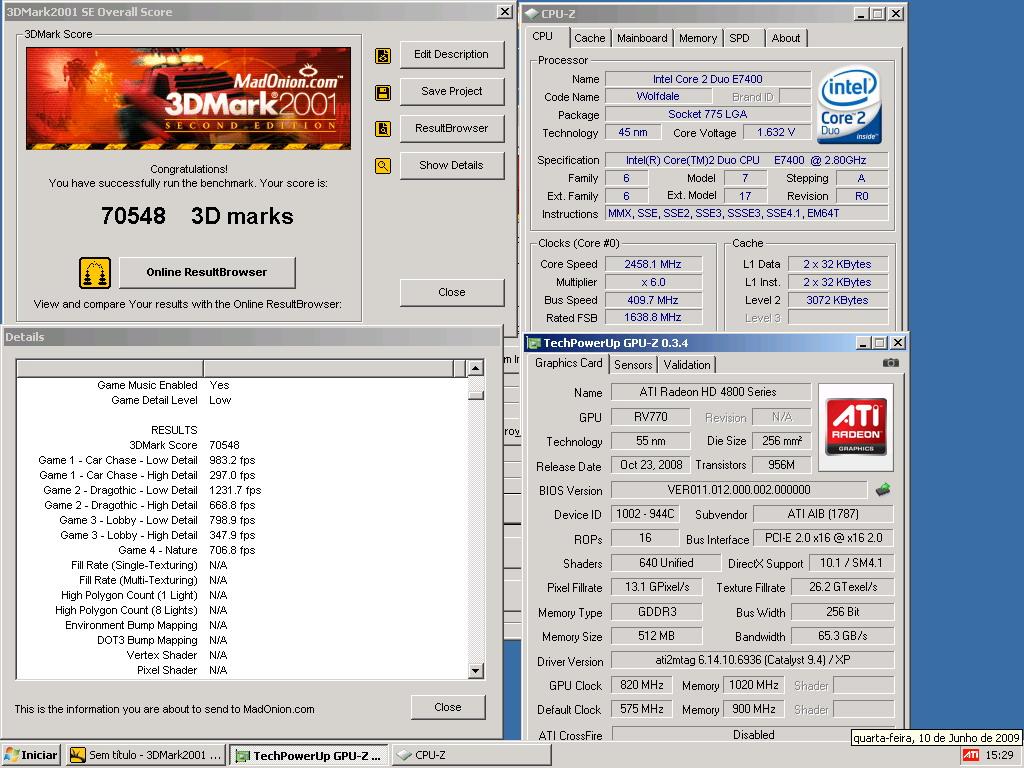
Task: Open the About tab in CPU-Z
Action: (786, 38)
